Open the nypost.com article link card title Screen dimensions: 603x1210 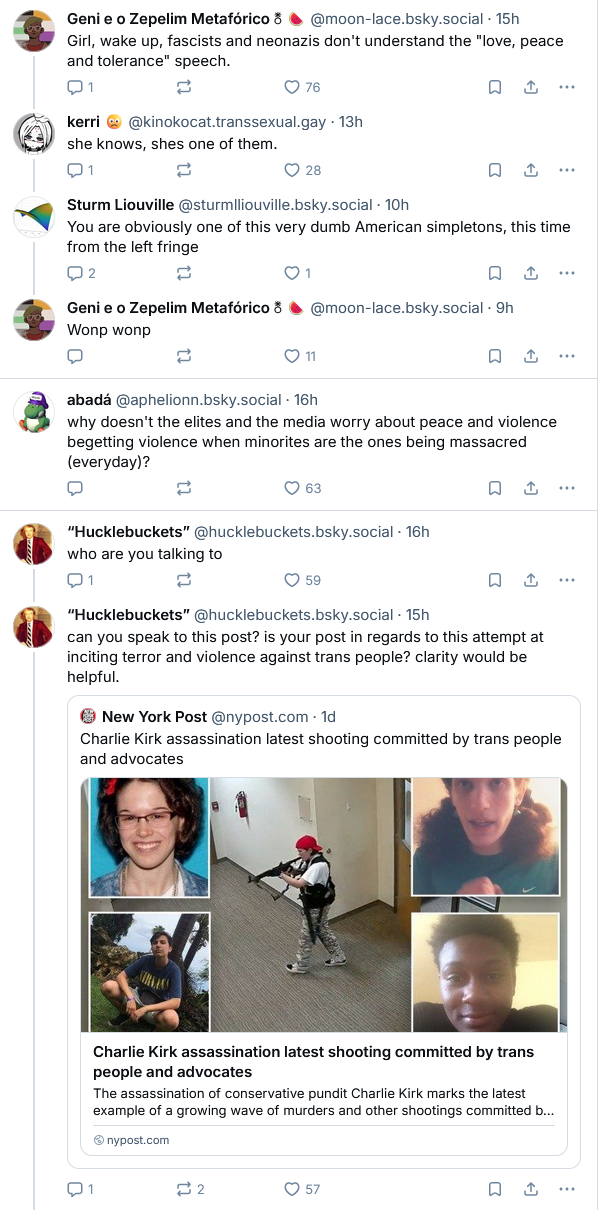[313, 1062]
